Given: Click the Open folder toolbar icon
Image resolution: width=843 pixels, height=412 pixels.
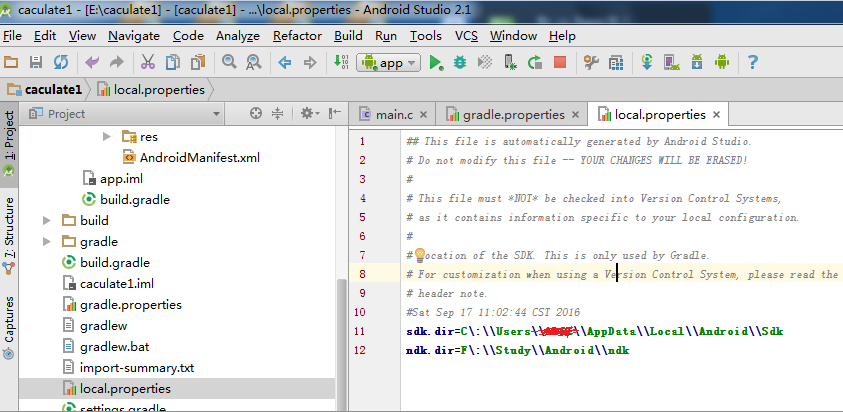Looking at the screenshot, I should pos(11,62).
